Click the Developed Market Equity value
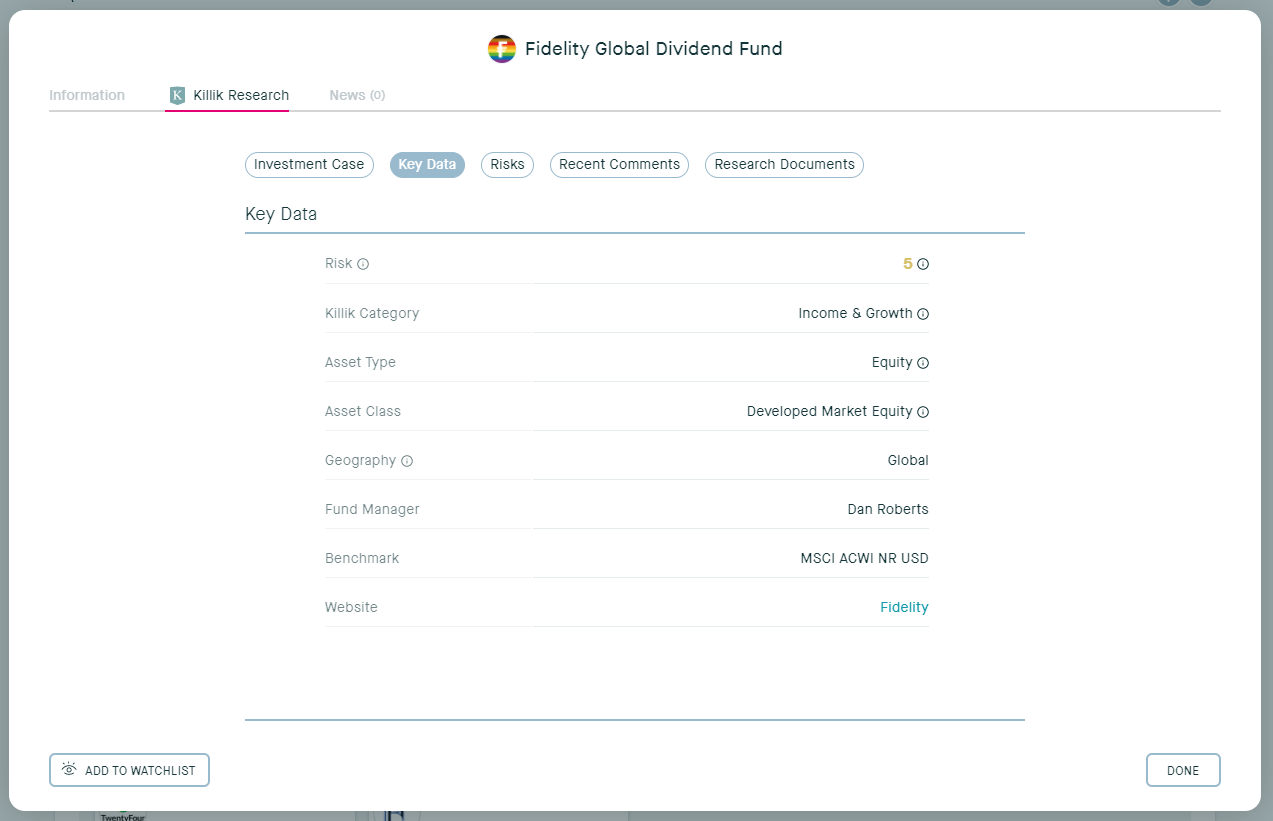The image size is (1273, 821). point(830,411)
